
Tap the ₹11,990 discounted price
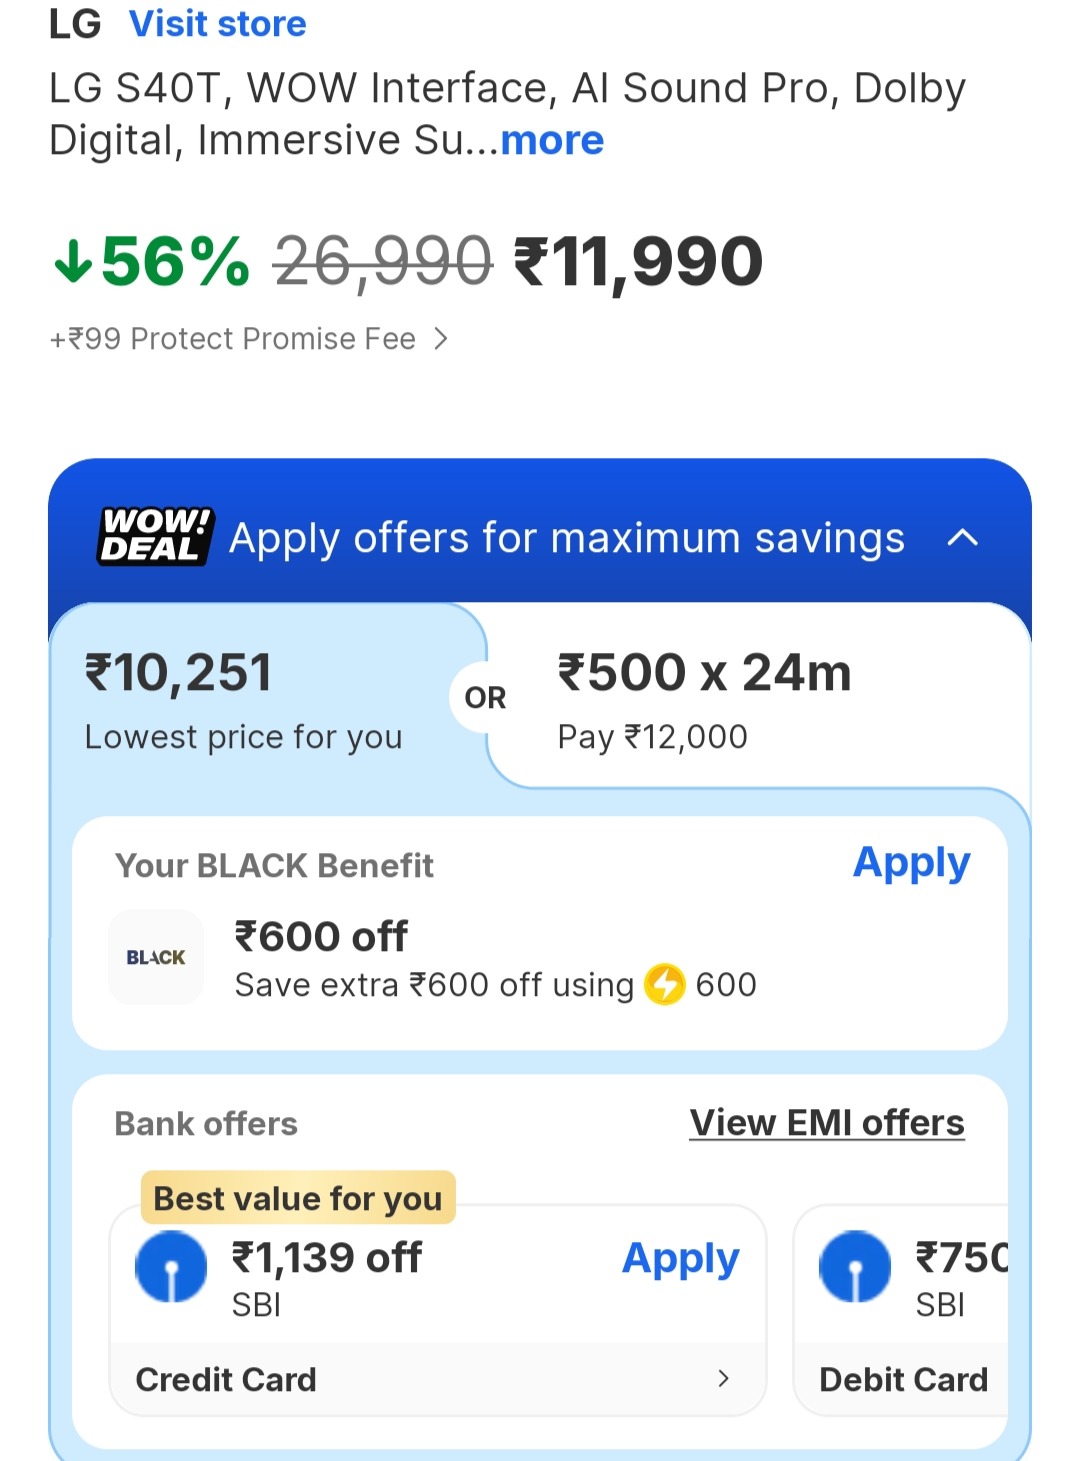[x=638, y=262]
